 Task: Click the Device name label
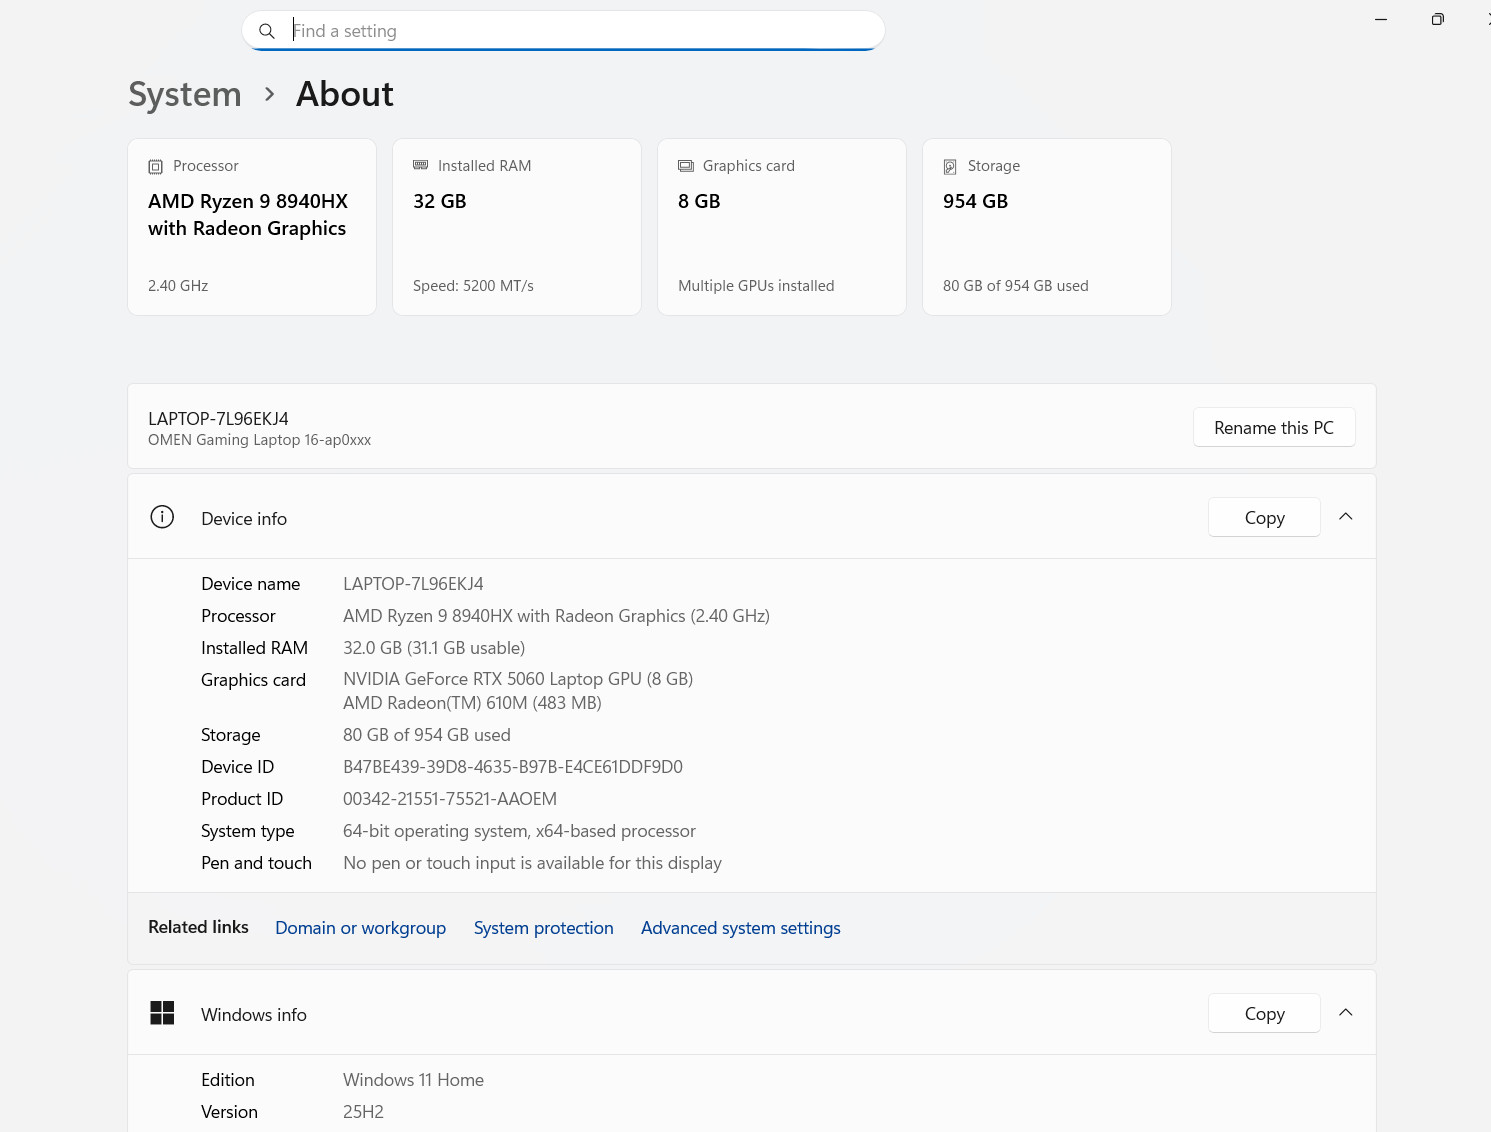(x=250, y=584)
